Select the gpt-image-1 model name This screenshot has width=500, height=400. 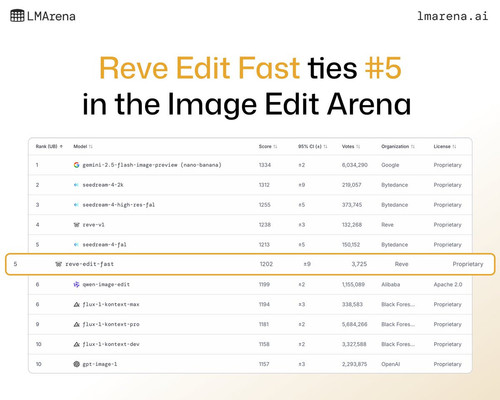click(x=100, y=364)
